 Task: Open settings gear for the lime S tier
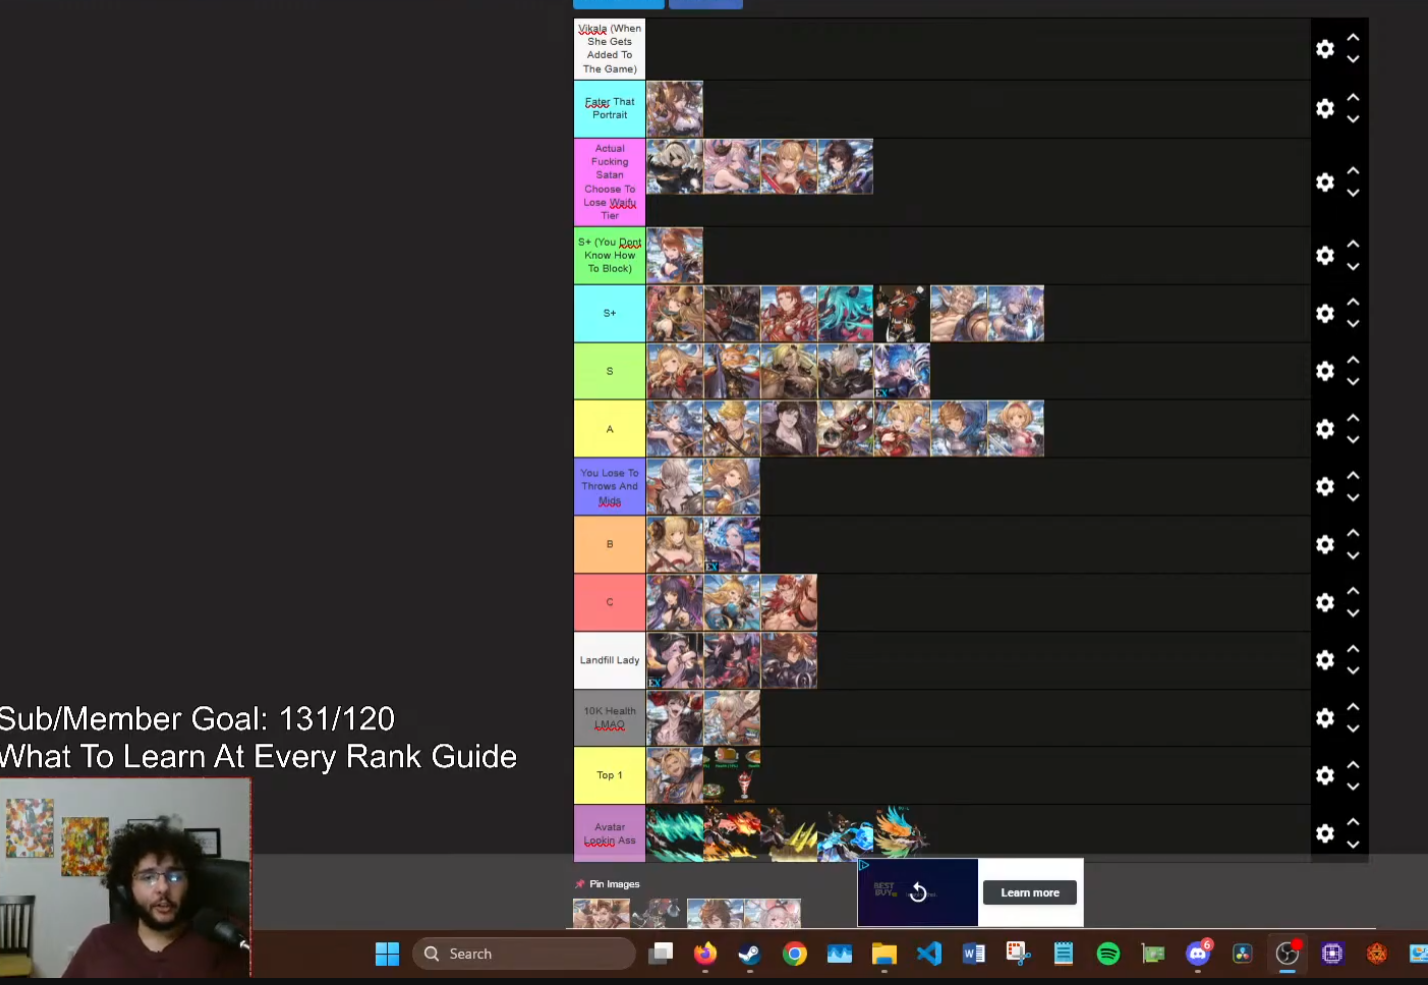tap(1325, 371)
